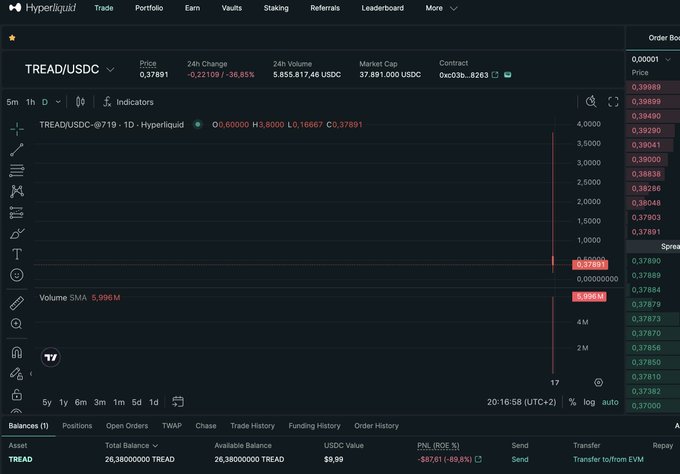Activate the zoom in tool

(x=17, y=324)
